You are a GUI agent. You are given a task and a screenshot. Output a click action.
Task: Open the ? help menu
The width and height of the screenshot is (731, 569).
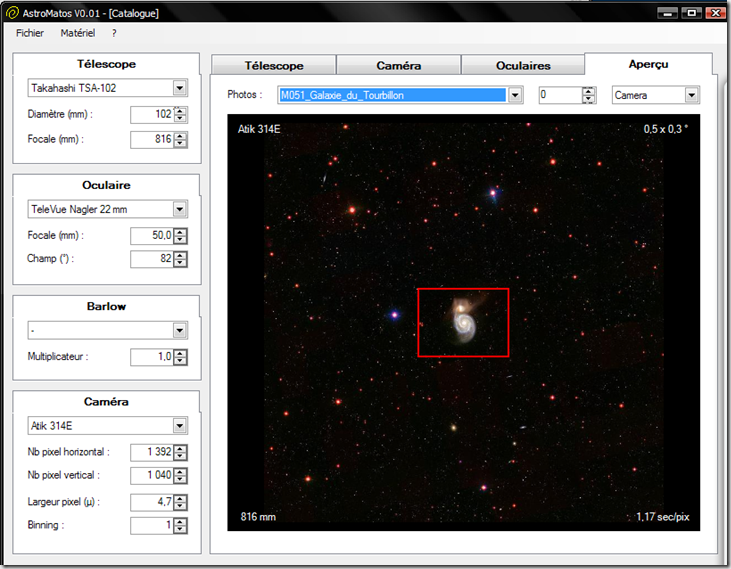[x=114, y=33]
